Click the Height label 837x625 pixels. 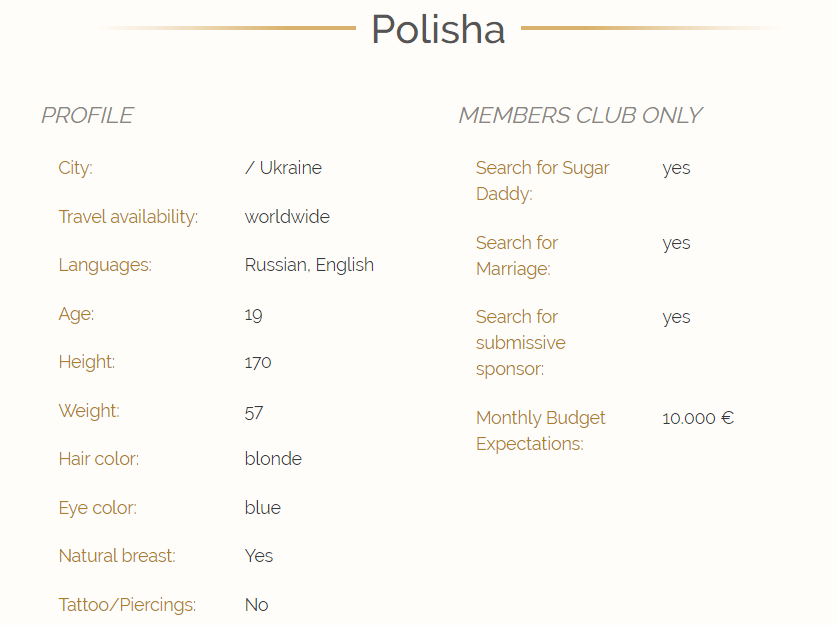[87, 362]
